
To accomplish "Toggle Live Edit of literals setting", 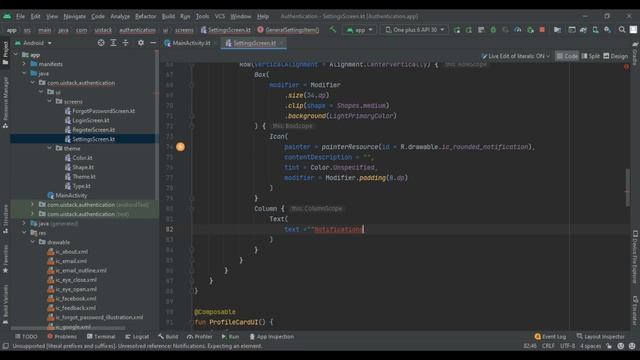I will point(515,56).
